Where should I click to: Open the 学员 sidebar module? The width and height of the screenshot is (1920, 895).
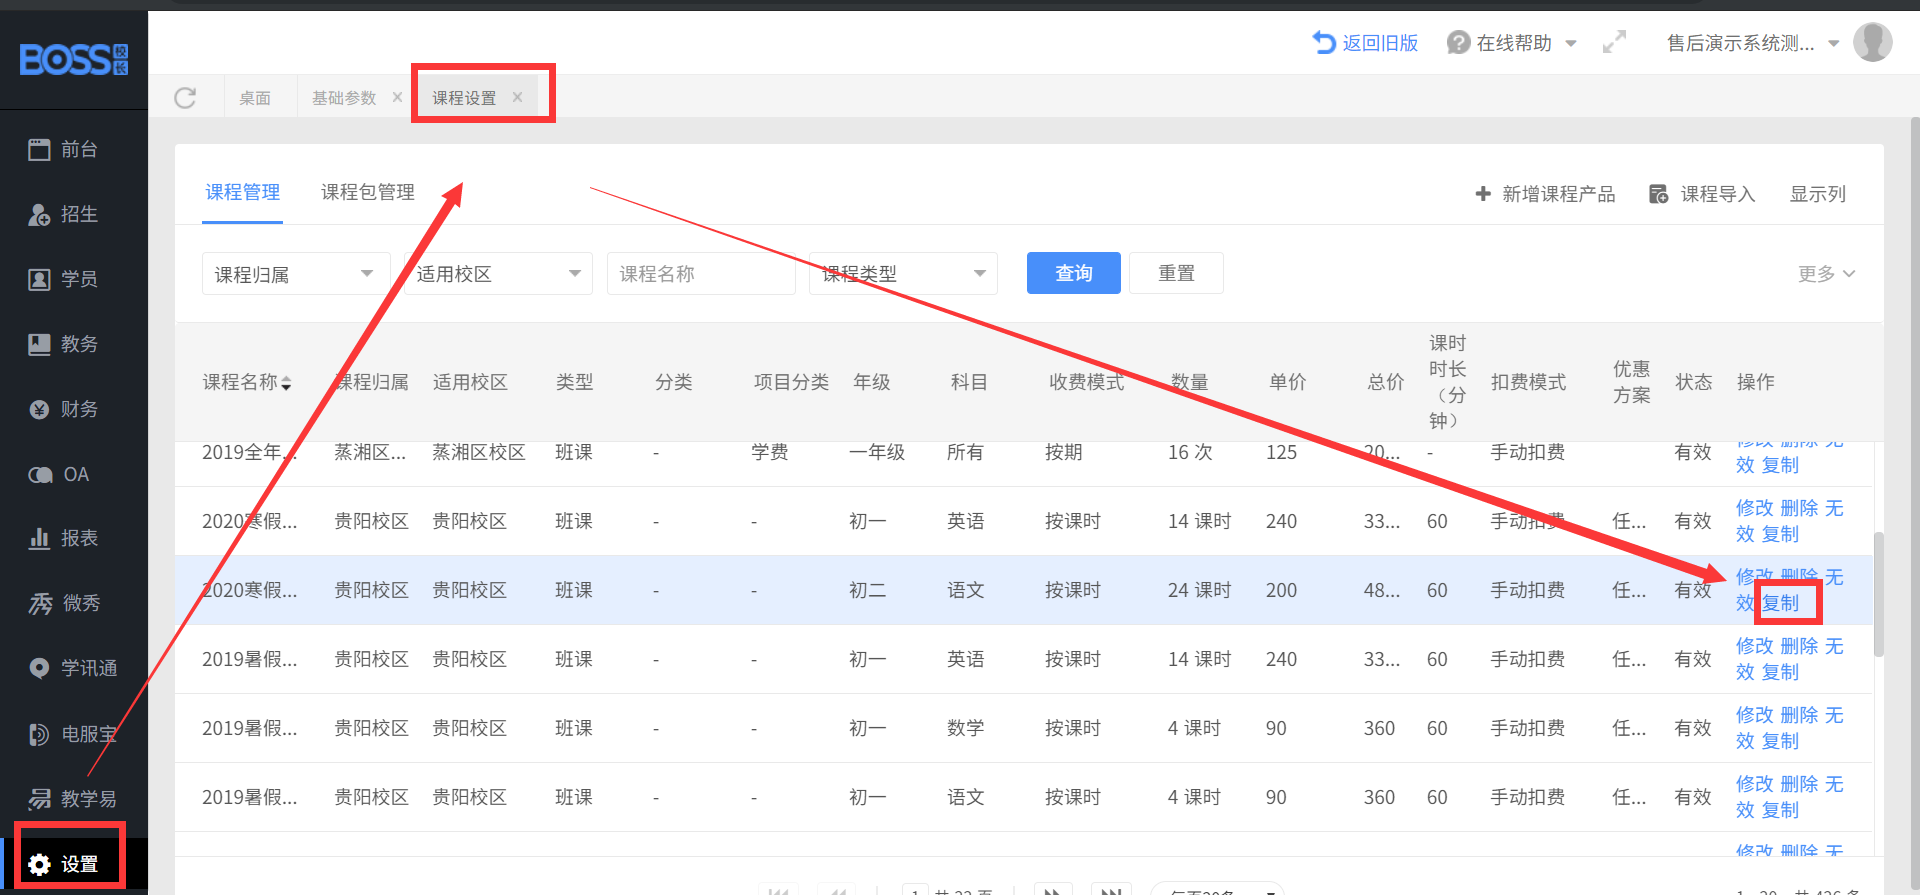point(63,280)
